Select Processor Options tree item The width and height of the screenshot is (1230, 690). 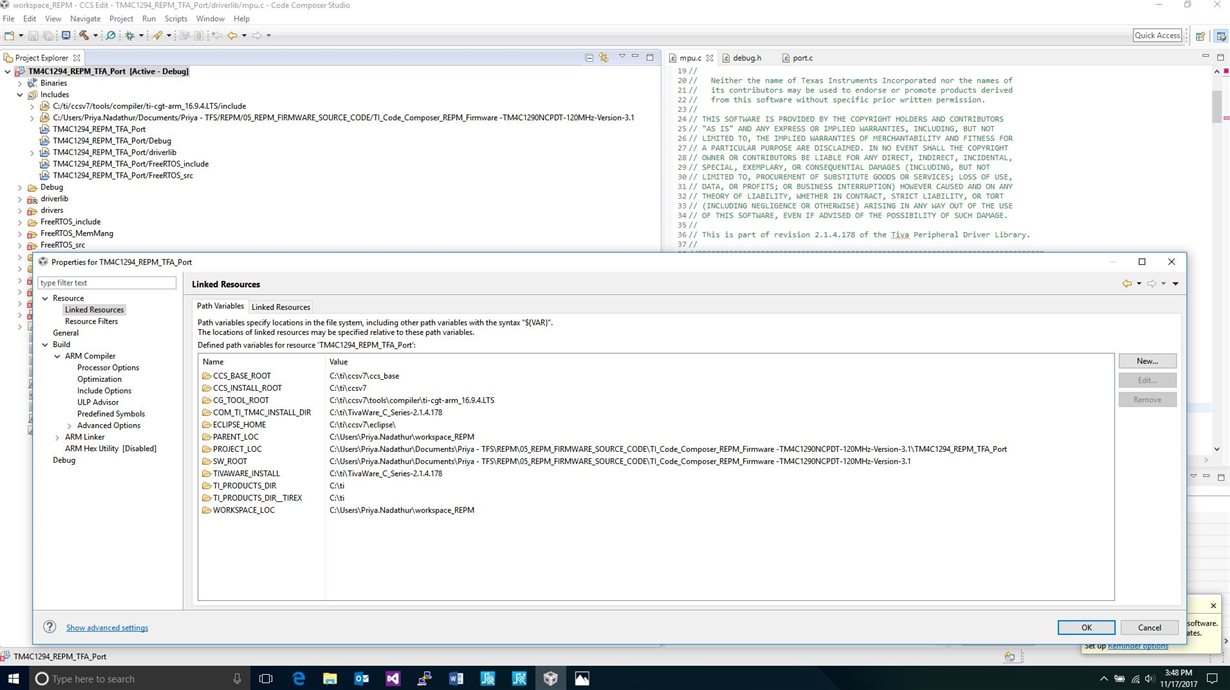coord(108,367)
